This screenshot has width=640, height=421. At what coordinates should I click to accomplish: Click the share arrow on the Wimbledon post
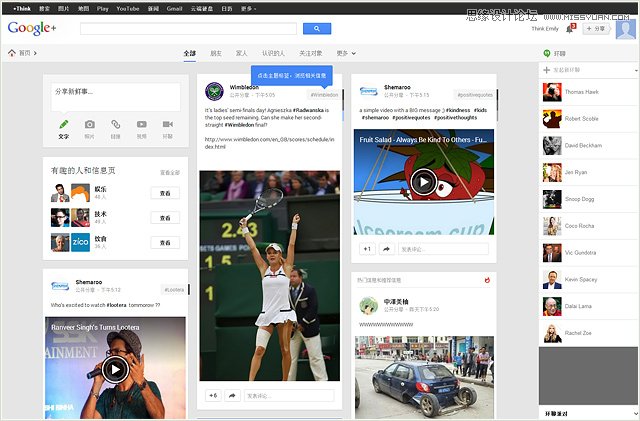click(x=232, y=395)
